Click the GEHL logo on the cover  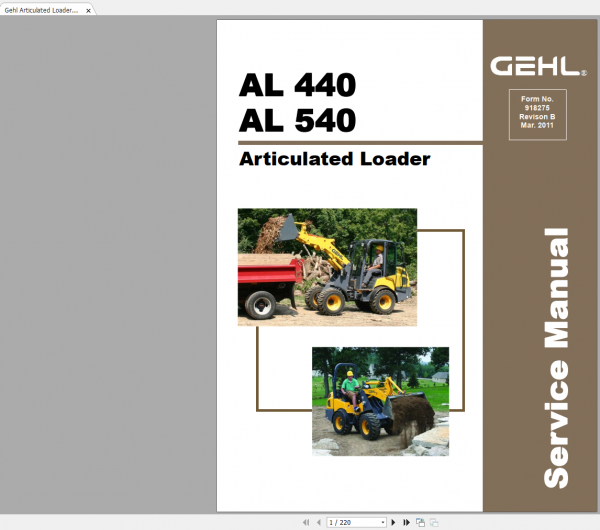[x=538, y=66]
